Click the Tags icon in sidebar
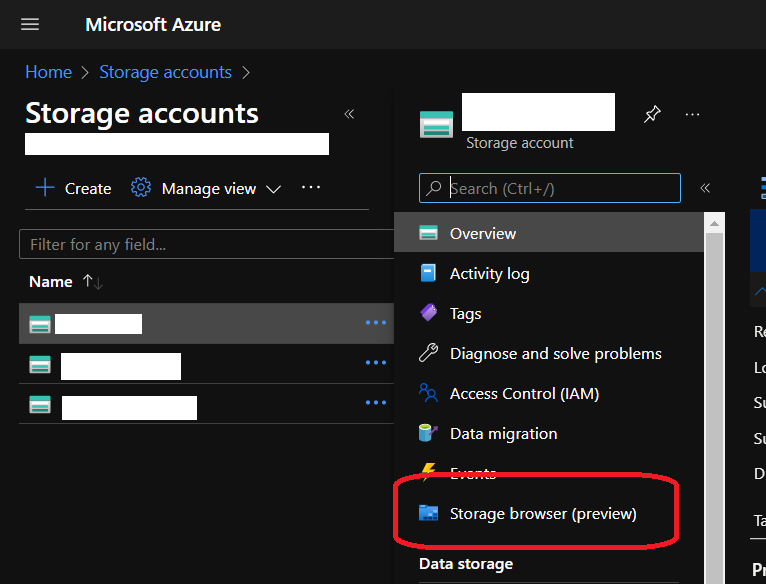 tap(429, 313)
